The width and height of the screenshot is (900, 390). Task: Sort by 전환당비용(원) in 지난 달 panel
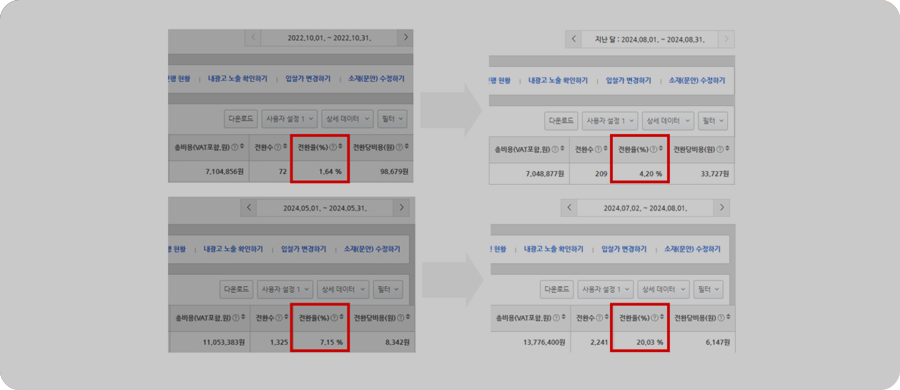coord(728,149)
